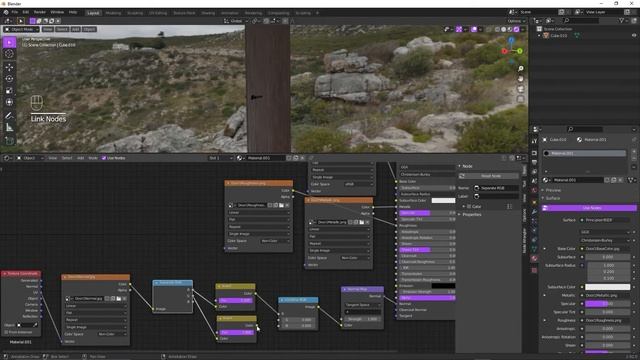Open the Edit menu
This screenshot has width=640, height=360.
click(x=26, y=12)
